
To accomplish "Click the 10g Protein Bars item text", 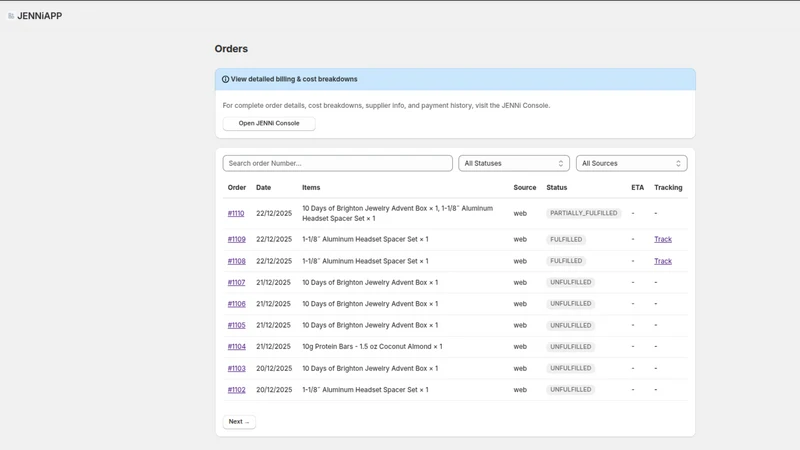I will [372, 347].
